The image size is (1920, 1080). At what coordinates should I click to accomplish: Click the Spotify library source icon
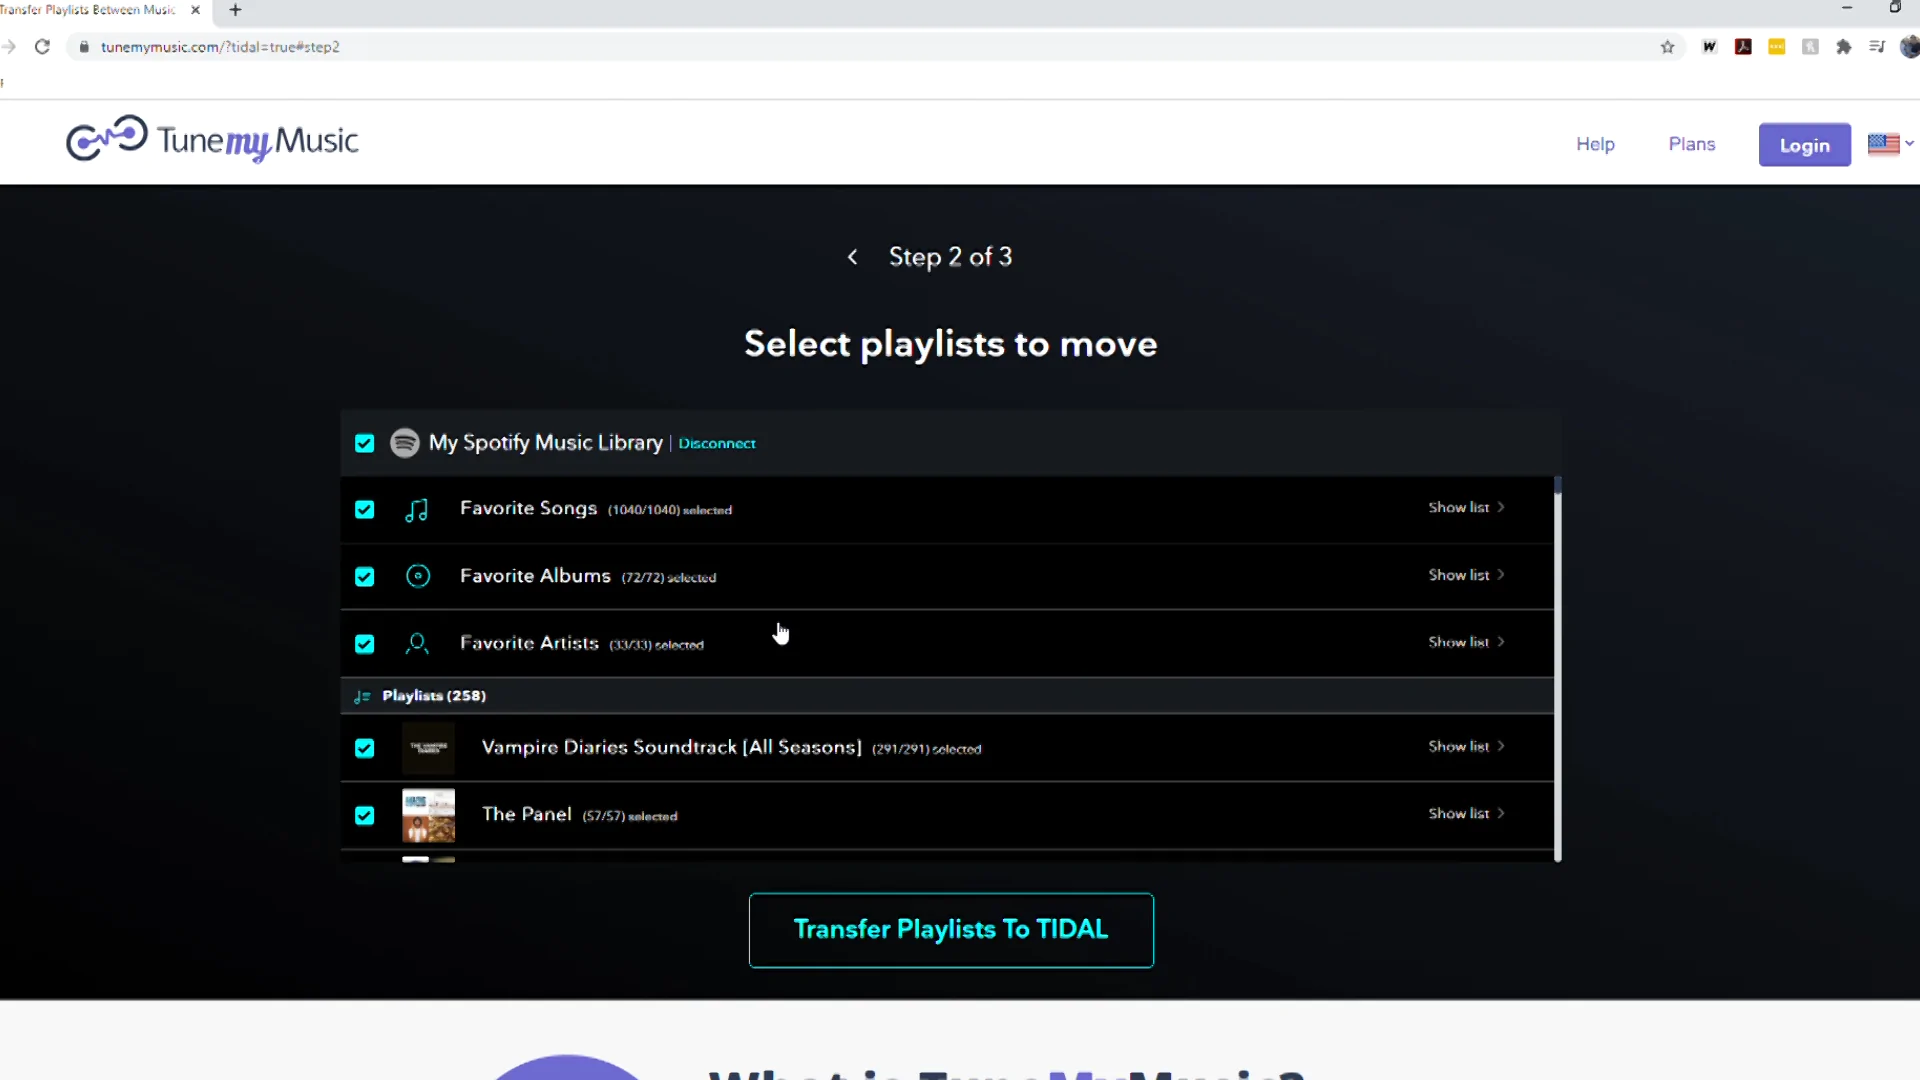(x=405, y=443)
